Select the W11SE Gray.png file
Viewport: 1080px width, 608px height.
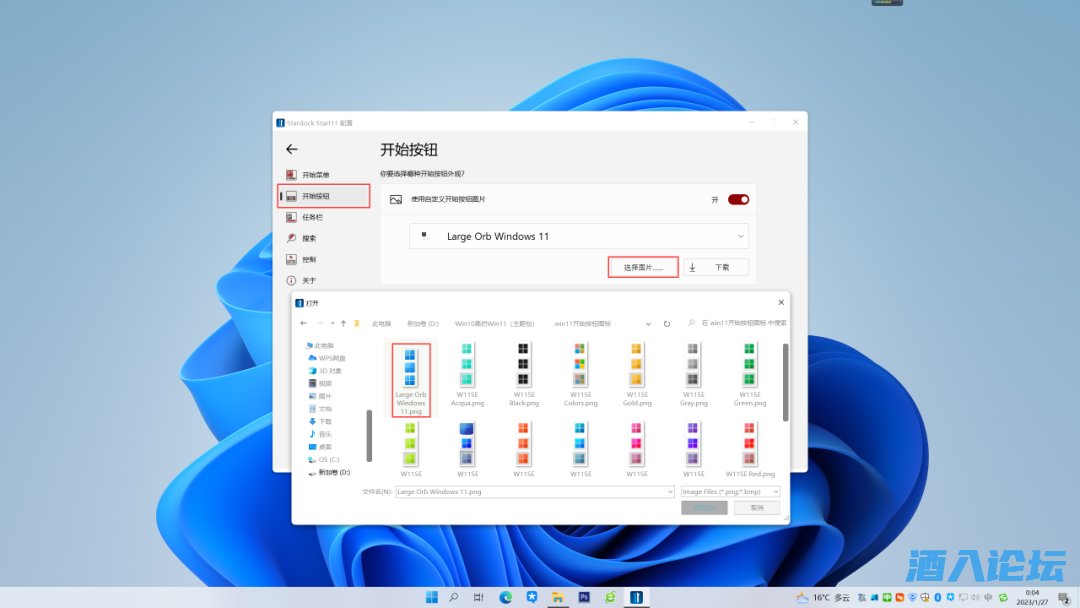click(693, 376)
